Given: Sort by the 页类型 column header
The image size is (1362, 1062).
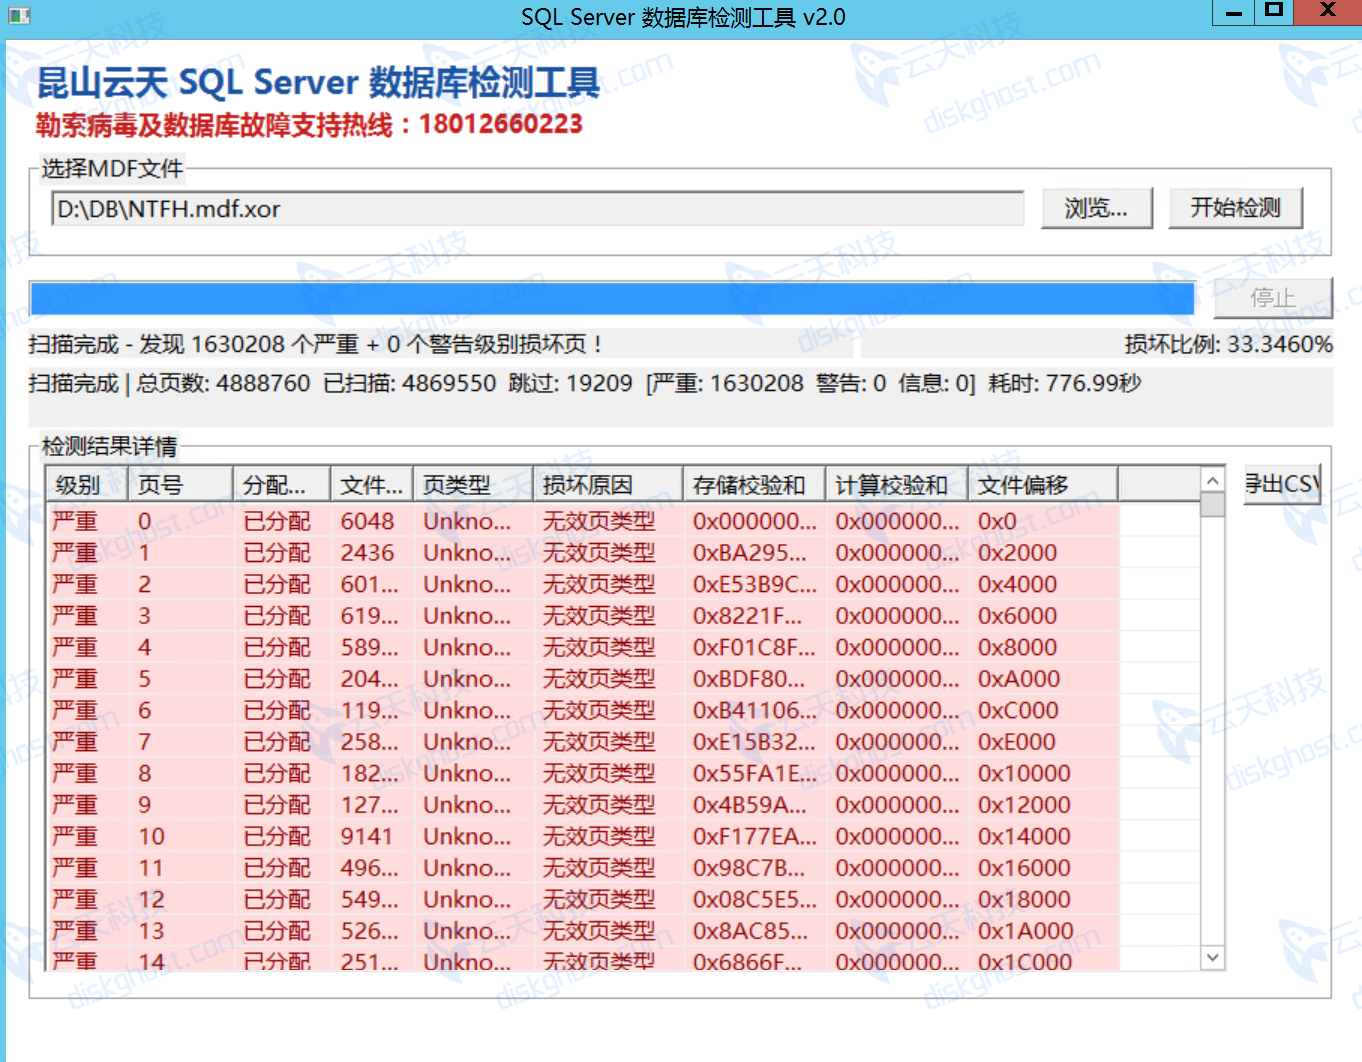Looking at the screenshot, I should 473,485.
